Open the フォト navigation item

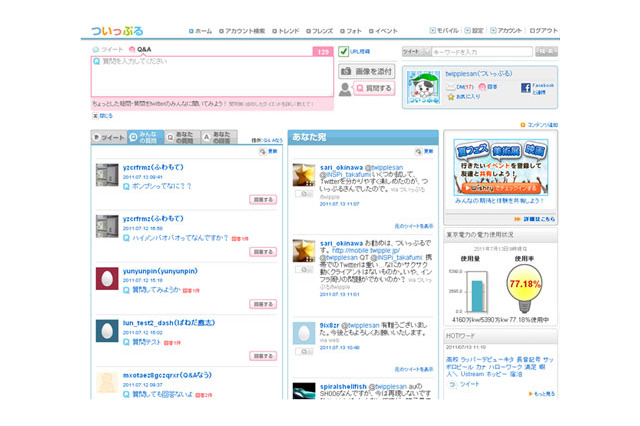click(x=351, y=31)
